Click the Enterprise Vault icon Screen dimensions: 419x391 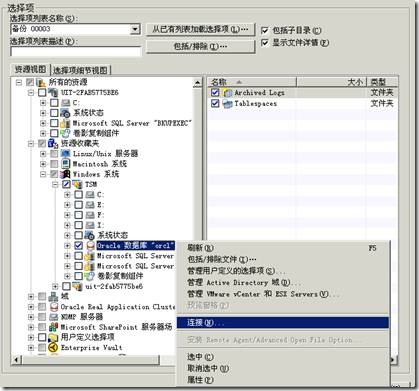(x=53, y=348)
